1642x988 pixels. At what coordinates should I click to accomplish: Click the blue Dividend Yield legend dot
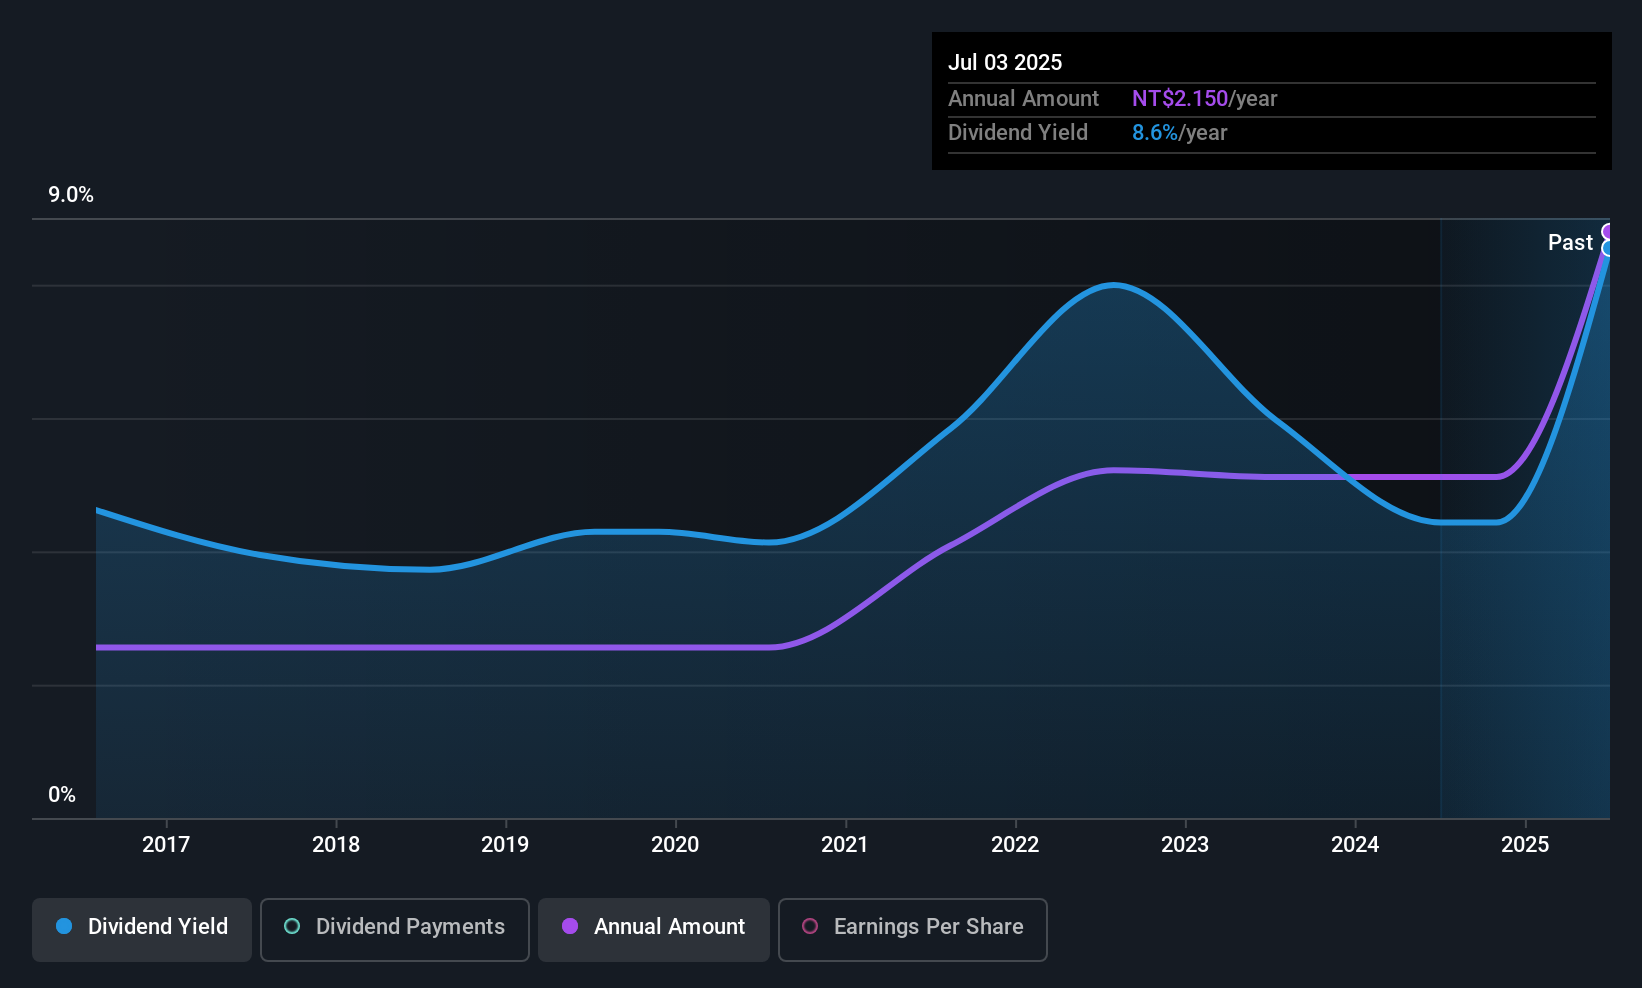click(63, 927)
